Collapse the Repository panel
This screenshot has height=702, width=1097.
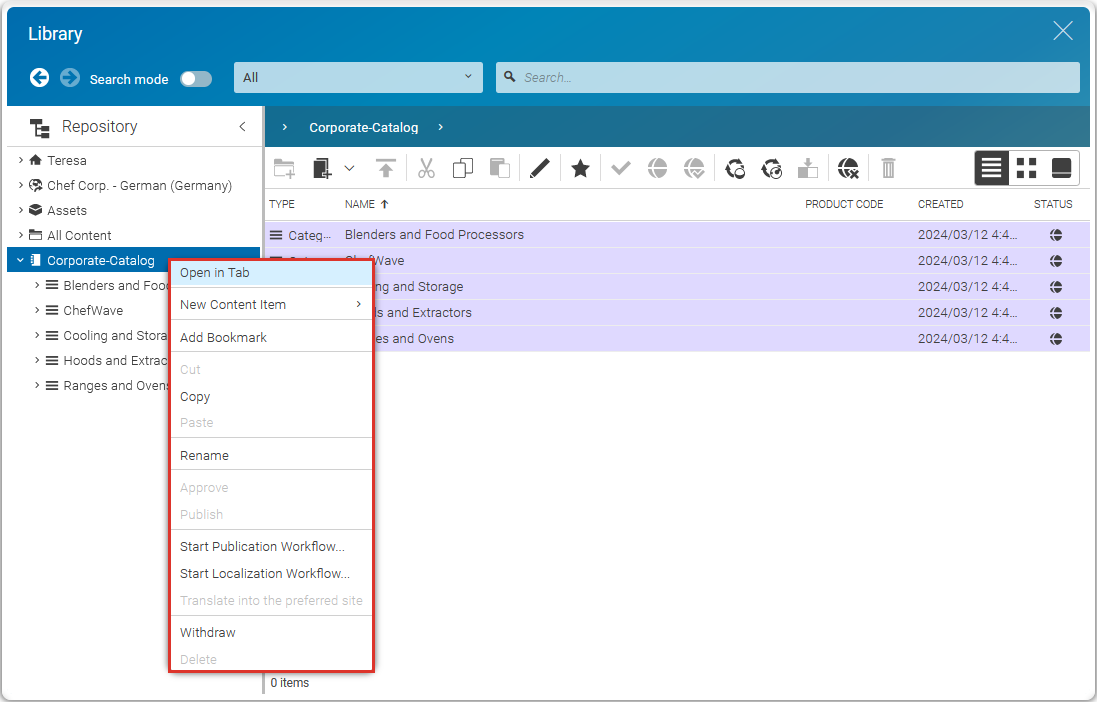click(242, 127)
